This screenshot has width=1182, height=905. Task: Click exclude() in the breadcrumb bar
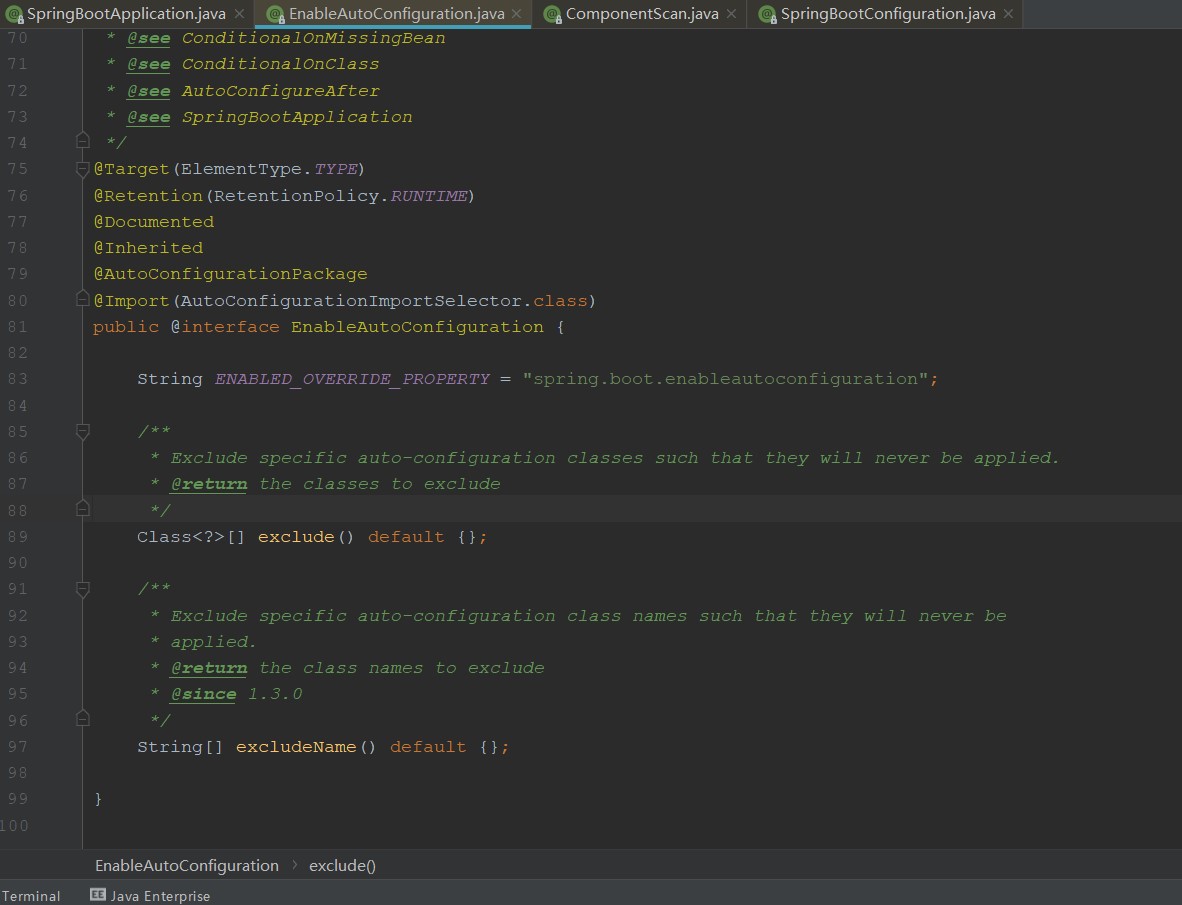tap(342, 865)
